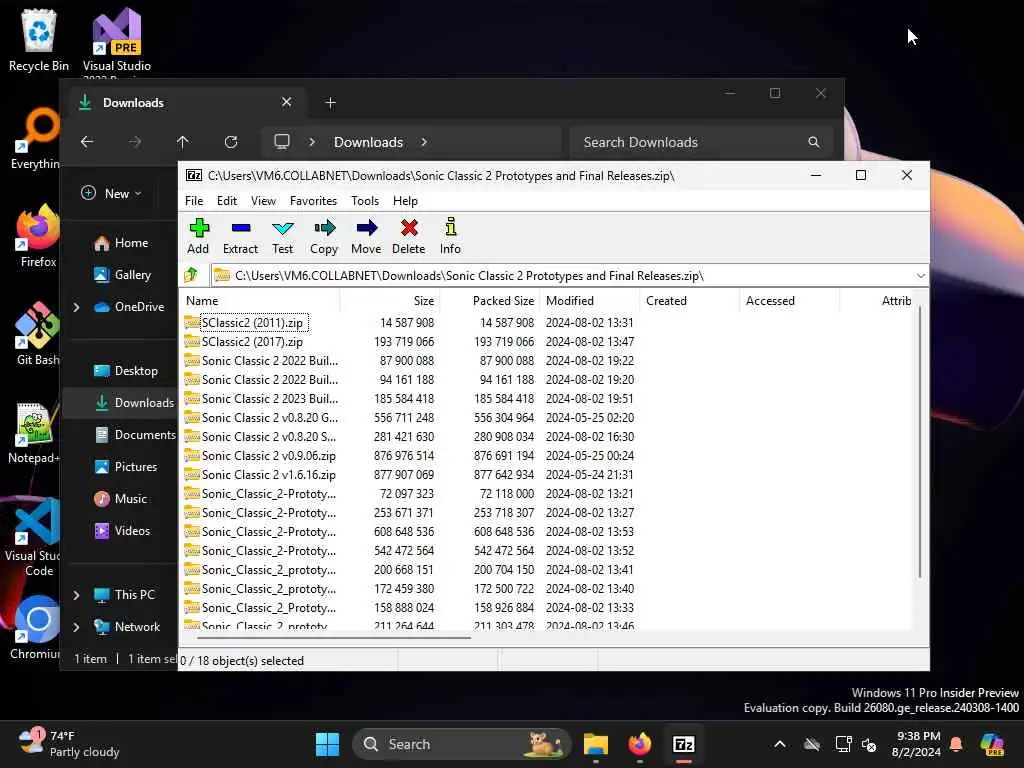Refresh the Explorer Downloads window
The image size is (1024, 768).
(x=231, y=142)
